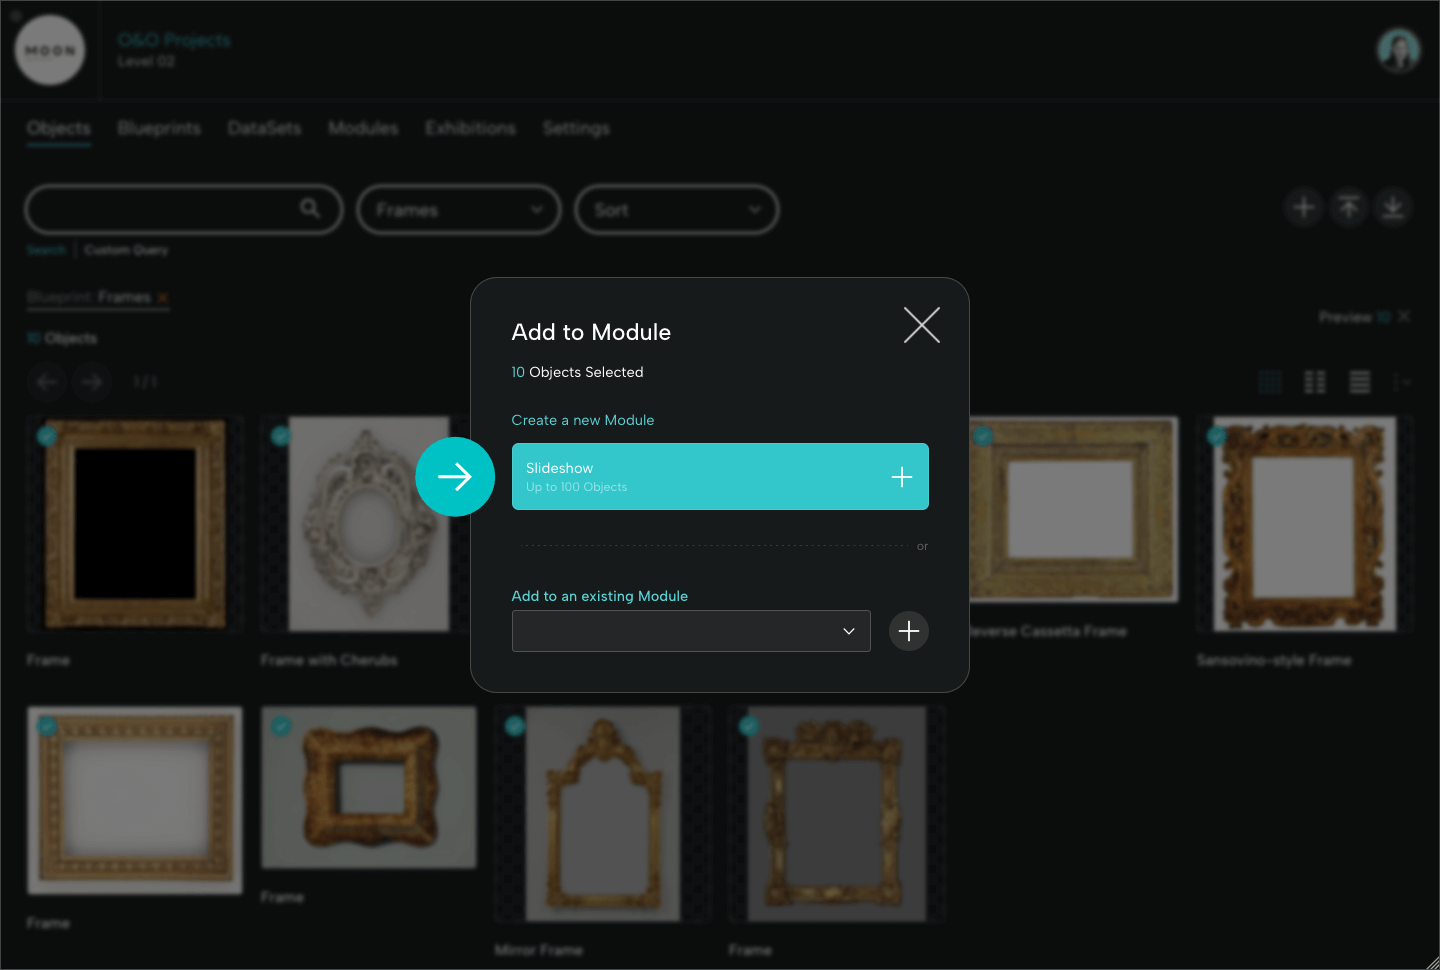
Task: Expand the Sort dropdown
Action: (677, 209)
